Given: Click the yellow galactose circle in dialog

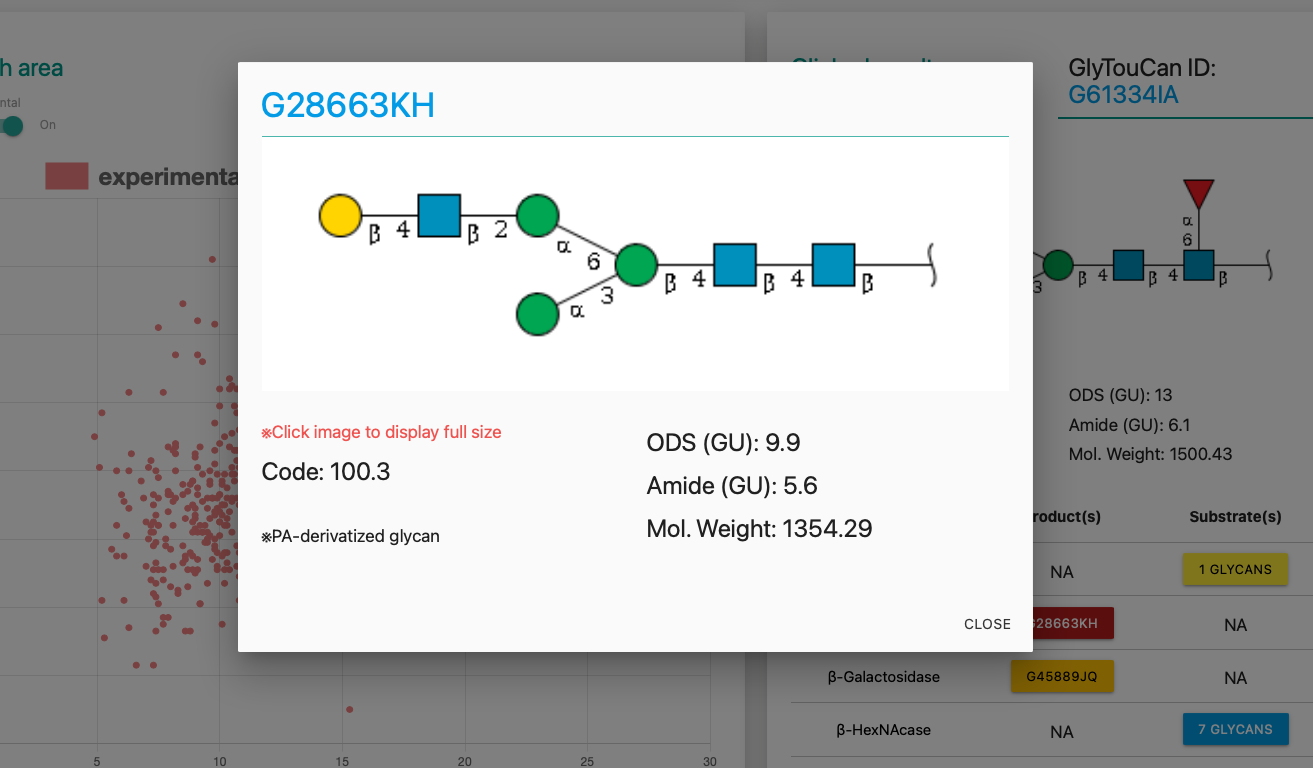Looking at the screenshot, I should (x=340, y=216).
